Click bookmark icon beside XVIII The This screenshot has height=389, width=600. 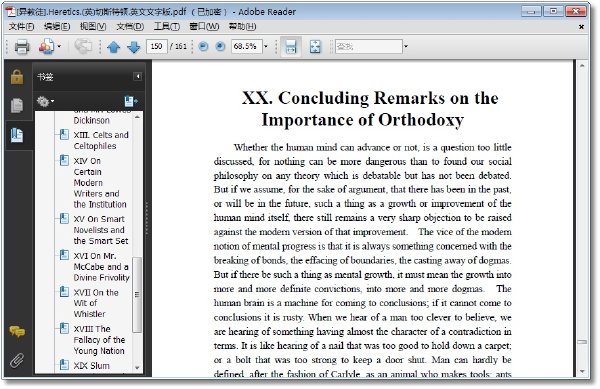[64, 329]
